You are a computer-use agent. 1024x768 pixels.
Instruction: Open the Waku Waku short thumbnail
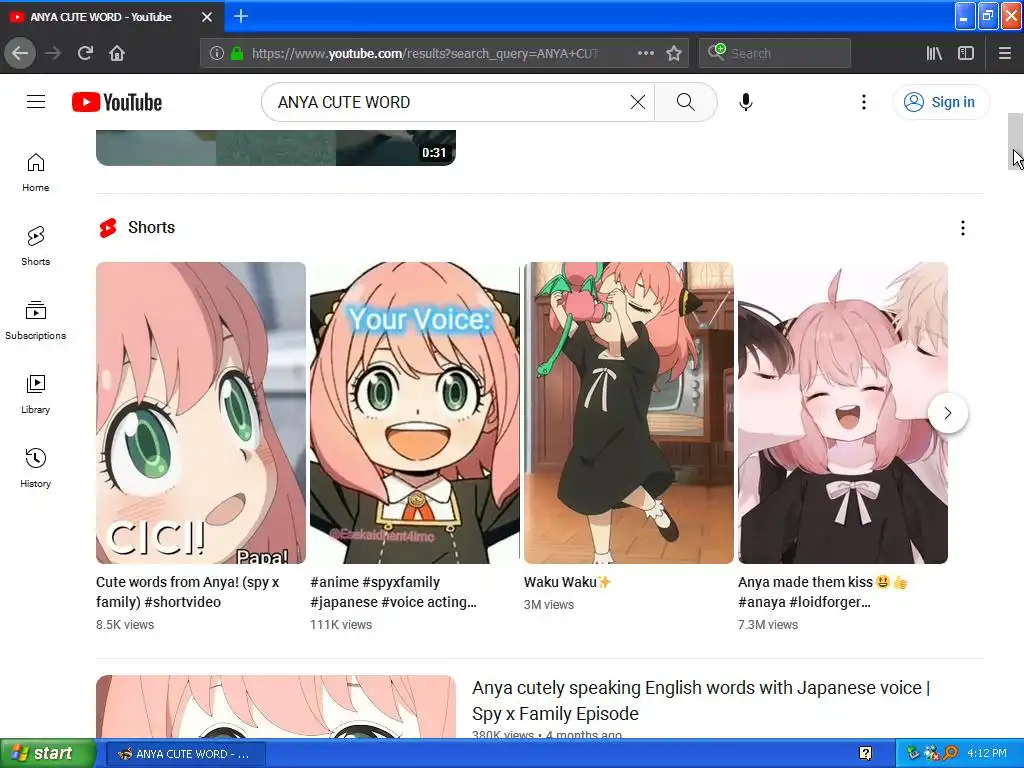point(628,413)
